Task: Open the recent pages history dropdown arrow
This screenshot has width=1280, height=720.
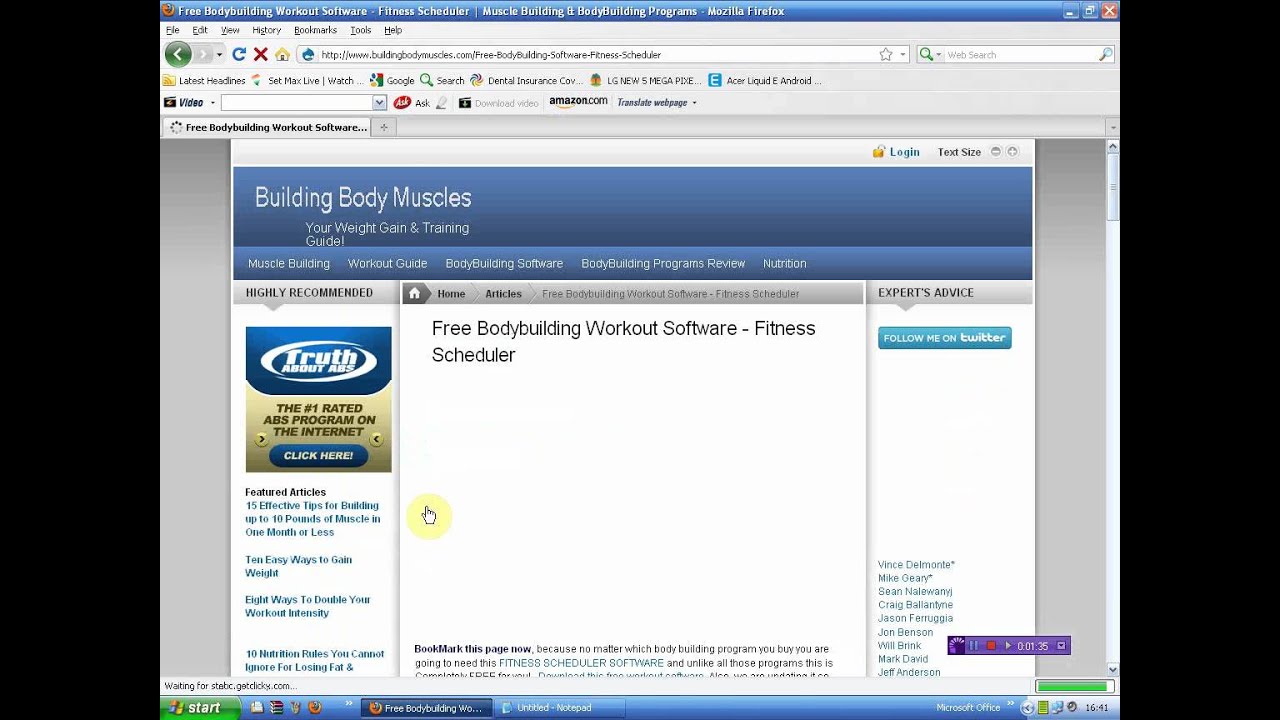Action: click(x=219, y=54)
